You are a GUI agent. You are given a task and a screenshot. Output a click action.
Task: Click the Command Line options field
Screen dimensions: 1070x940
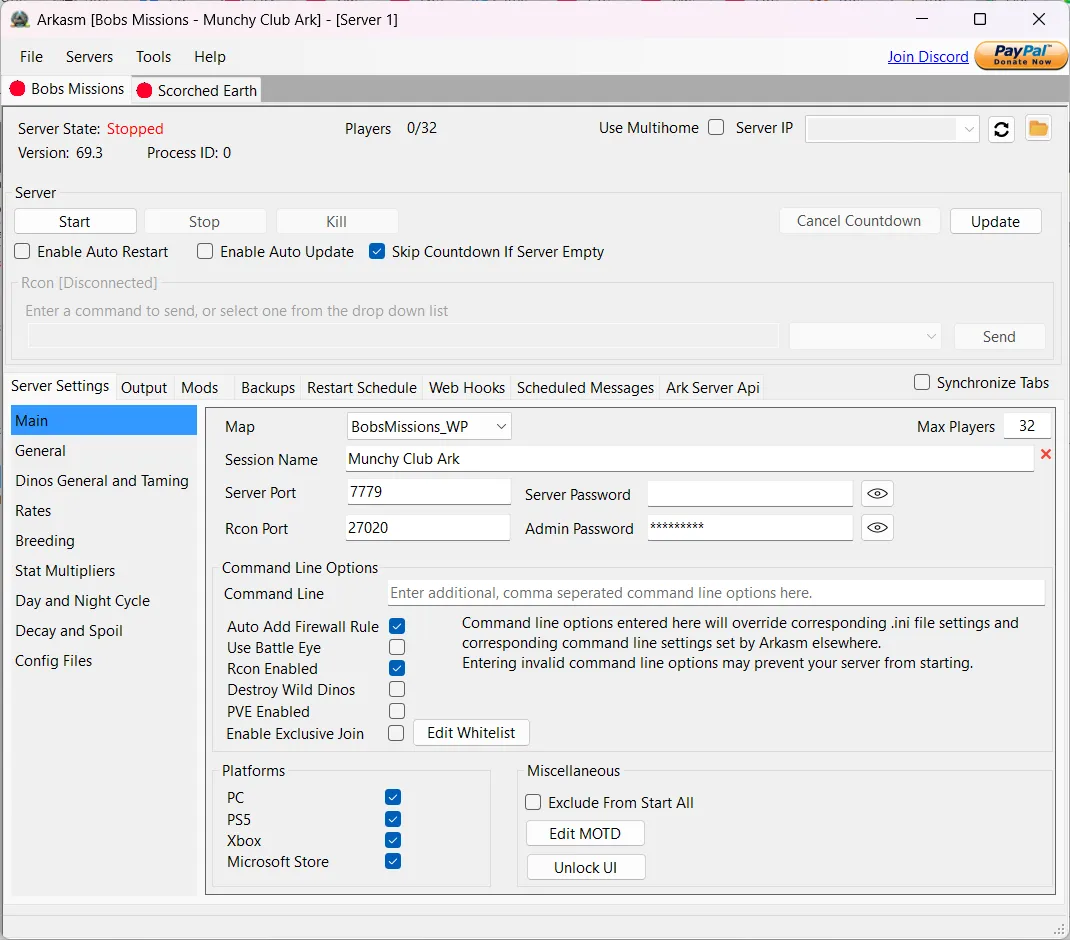click(716, 593)
